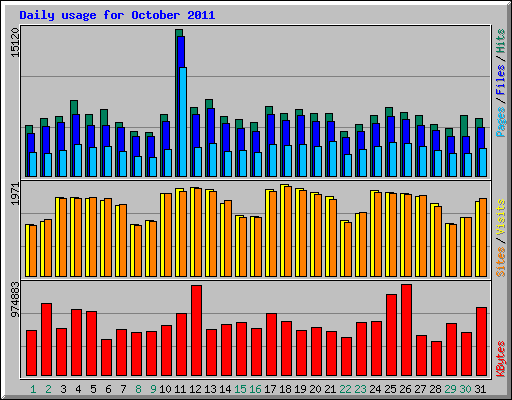Click day 6 on the x-axis

click(x=108, y=389)
